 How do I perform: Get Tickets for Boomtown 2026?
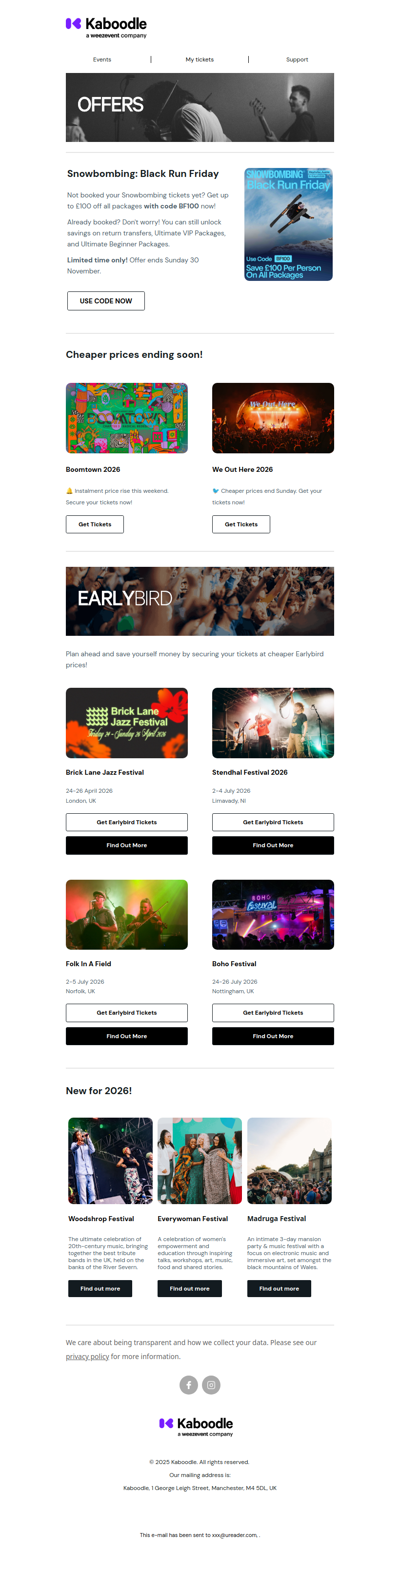pos(95,524)
